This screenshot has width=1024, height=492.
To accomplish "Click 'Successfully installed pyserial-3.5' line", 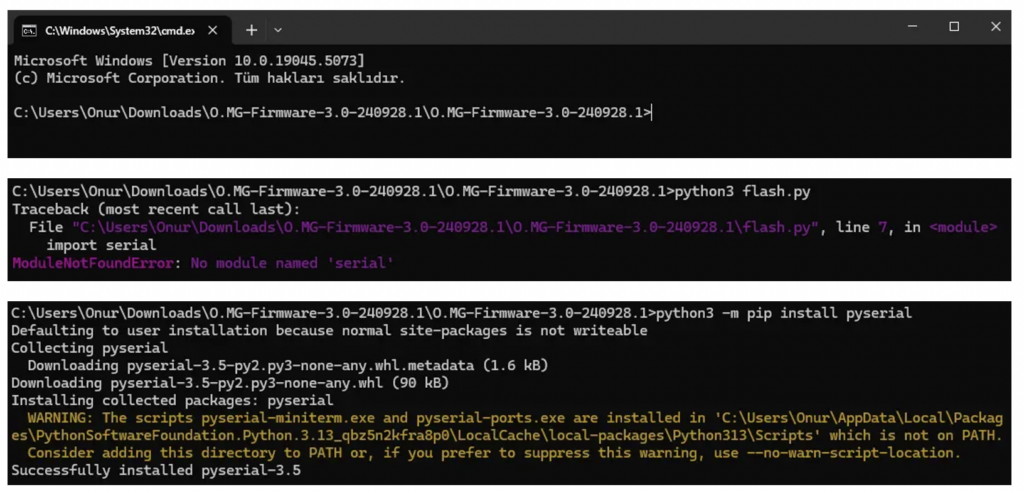I will [x=156, y=470].
